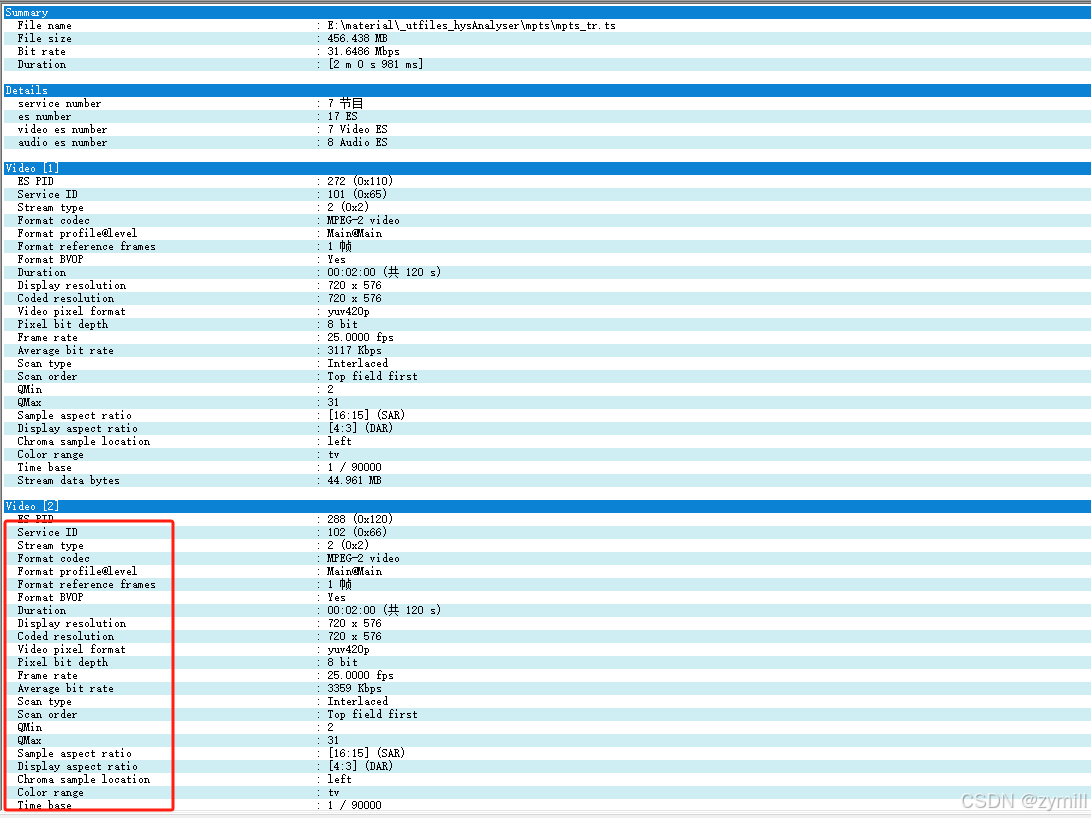Image resolution: width=1091 pixels, height=818 pixels.
Task: Click Top field first value under Video [1]
Action: pyautogui.click(x=372, y=376)
